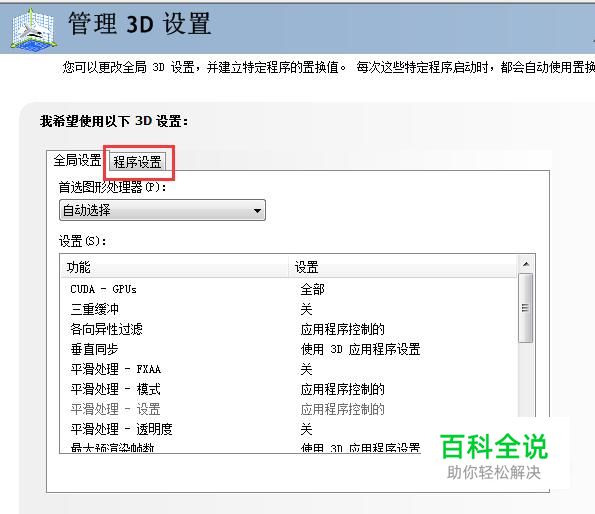Click 关 value next to 平滑处理 - 透明度
The height and width of the screenshot is (514, 595).
click(x=306, y=429)
